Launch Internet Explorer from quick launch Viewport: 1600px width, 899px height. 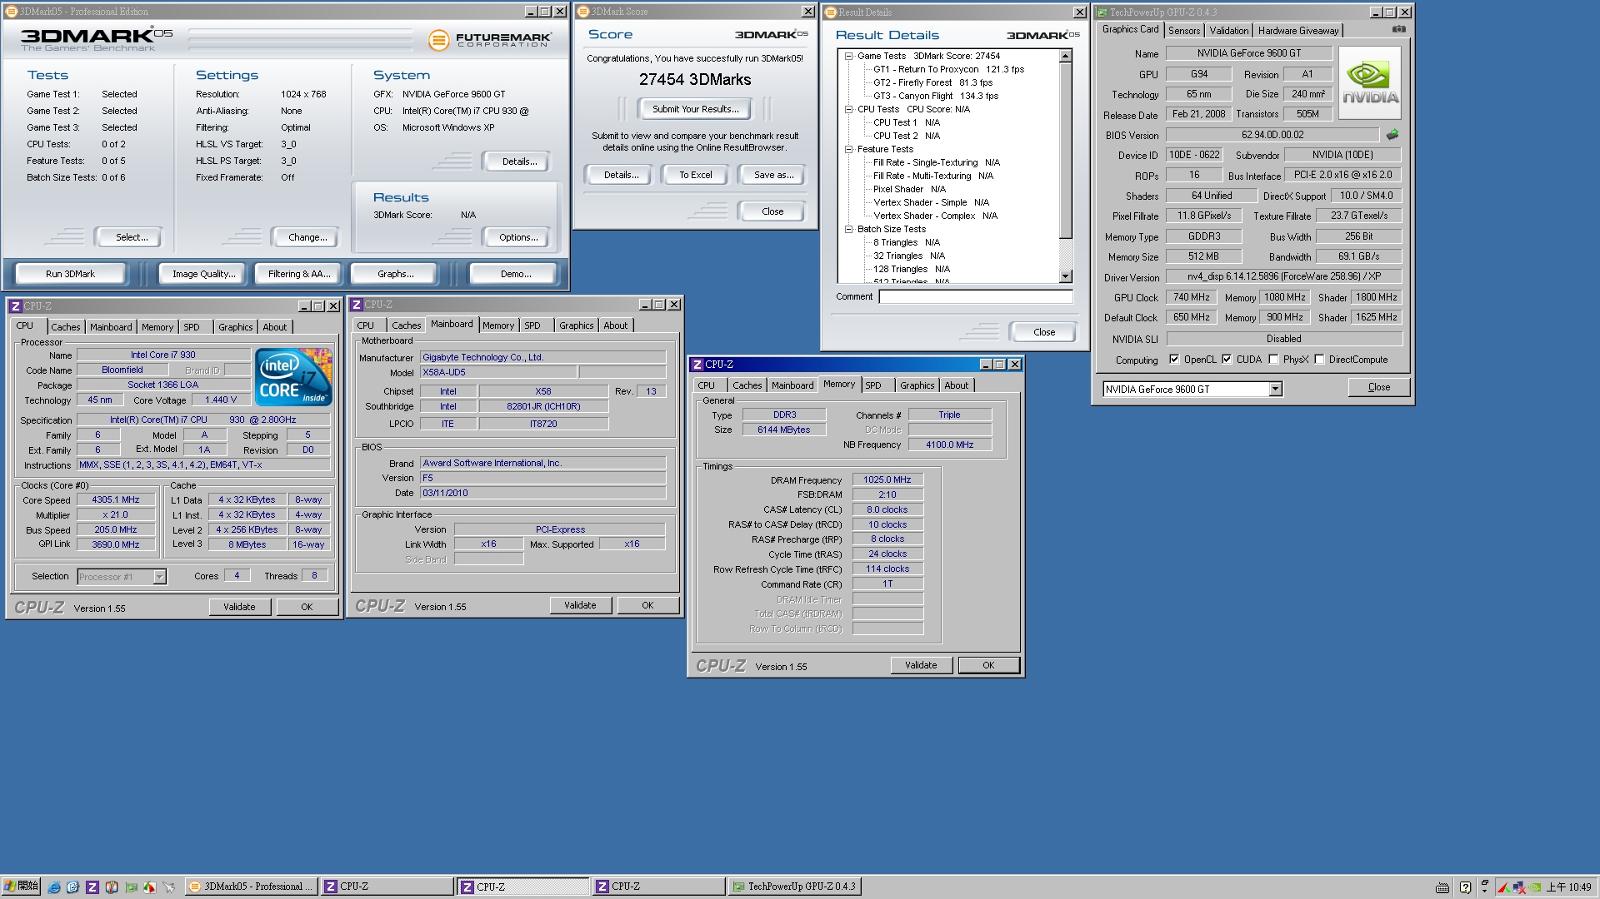coord(54,887)
